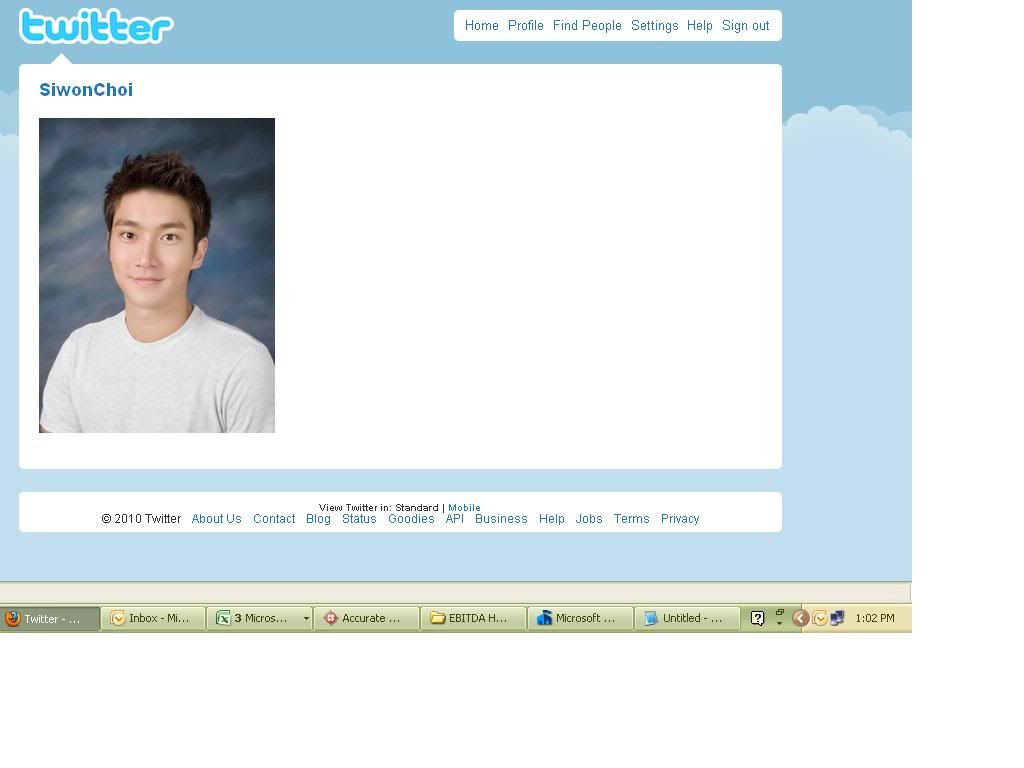Visit the Blog footer link
This screenshot has height=768, width=1024.
(x=318, y=519)
